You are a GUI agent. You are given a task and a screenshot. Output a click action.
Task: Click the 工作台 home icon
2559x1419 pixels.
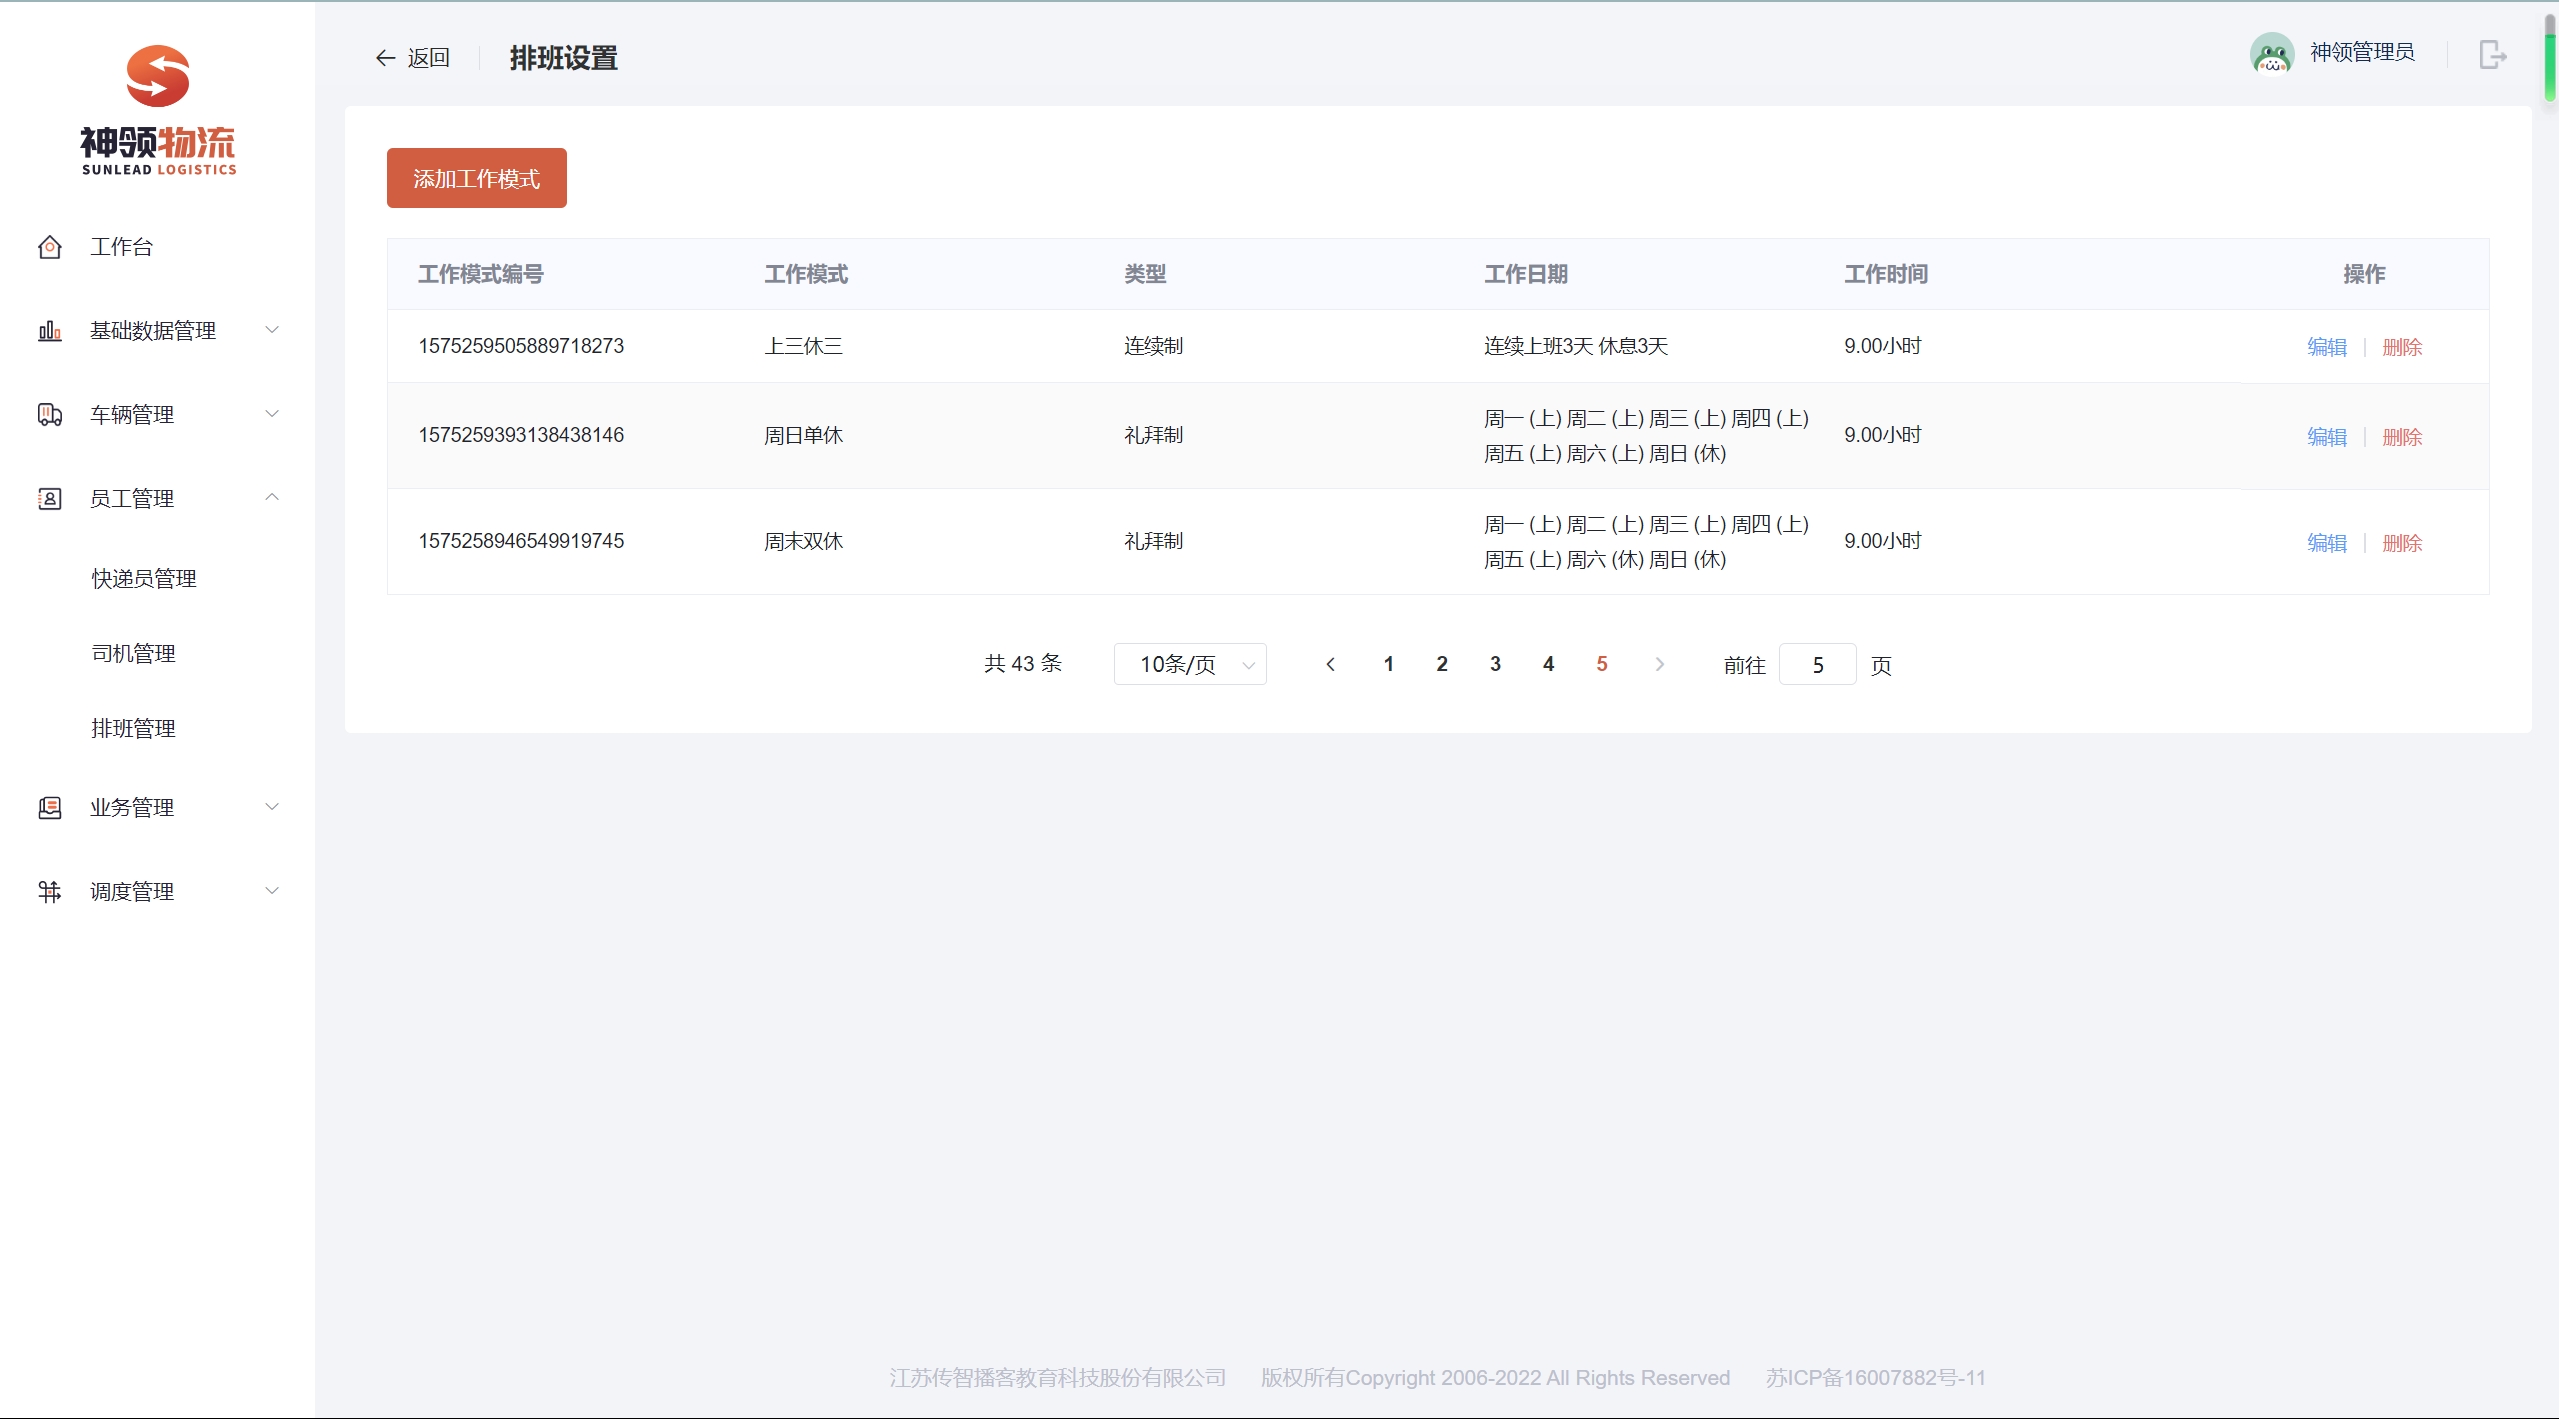tap(50, 247)
